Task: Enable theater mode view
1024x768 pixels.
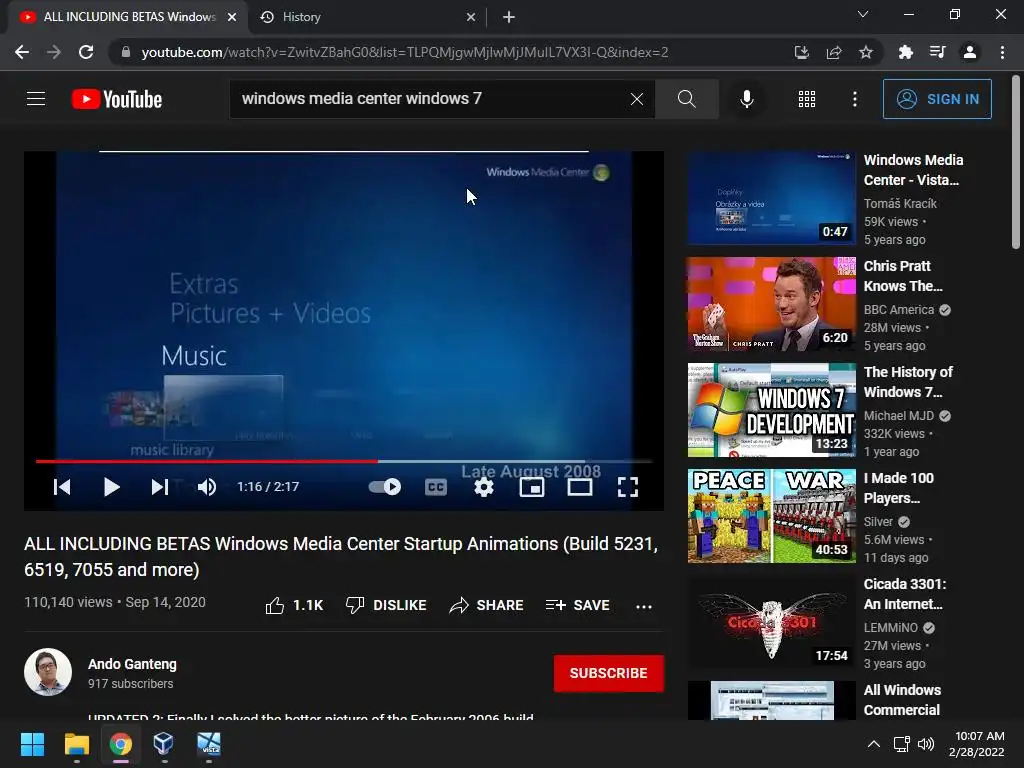Action: pos(580,487)
